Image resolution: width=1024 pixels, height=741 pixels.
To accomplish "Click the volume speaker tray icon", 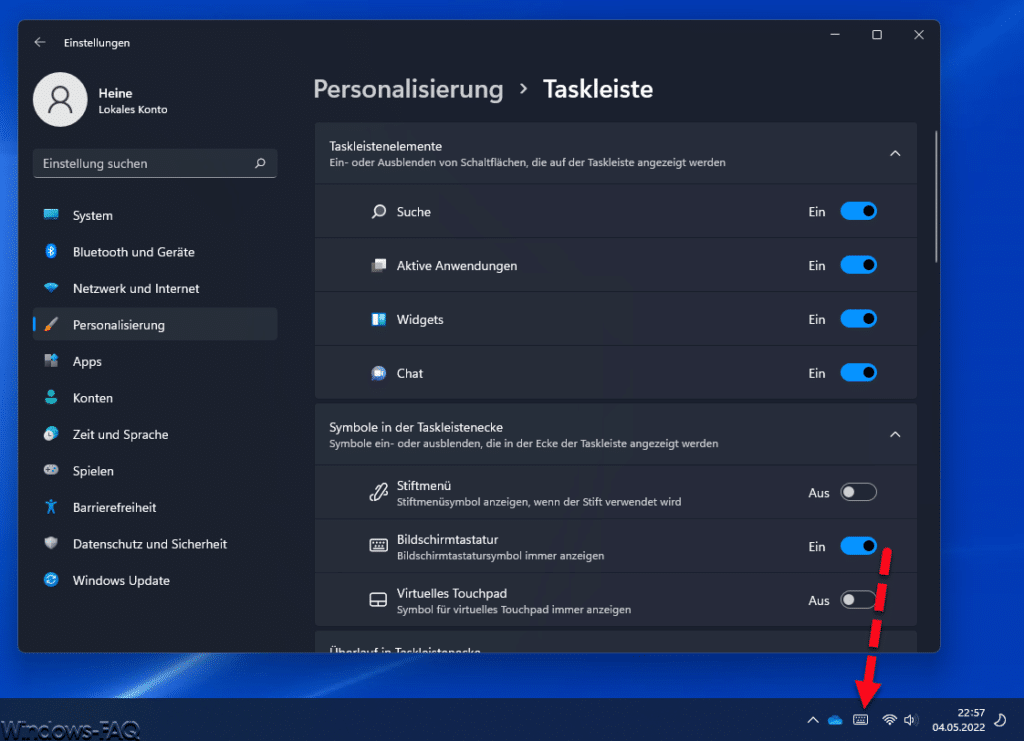I will (x=910, y=720).
